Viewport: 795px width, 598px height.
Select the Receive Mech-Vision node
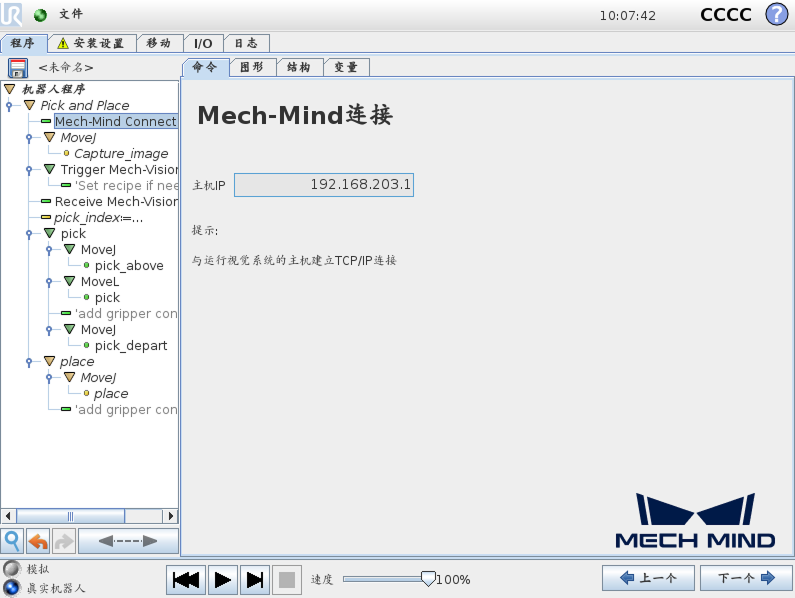coord(116,202)
